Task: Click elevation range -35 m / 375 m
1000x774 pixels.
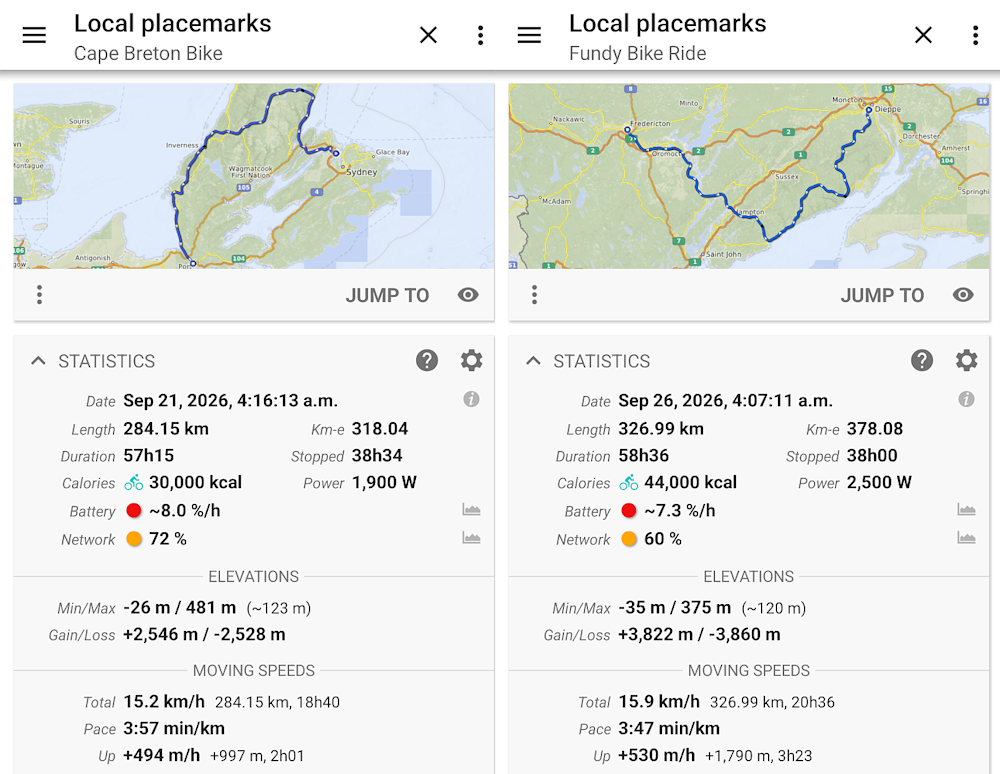Action: tap(674, 607)
